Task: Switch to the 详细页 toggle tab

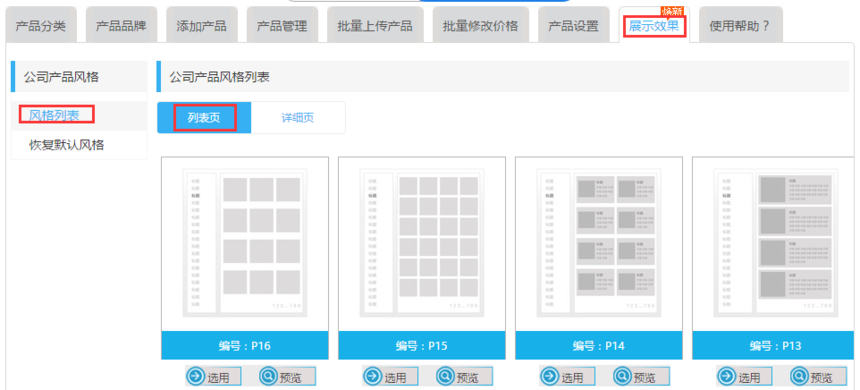Action: [x=298, y=117]
